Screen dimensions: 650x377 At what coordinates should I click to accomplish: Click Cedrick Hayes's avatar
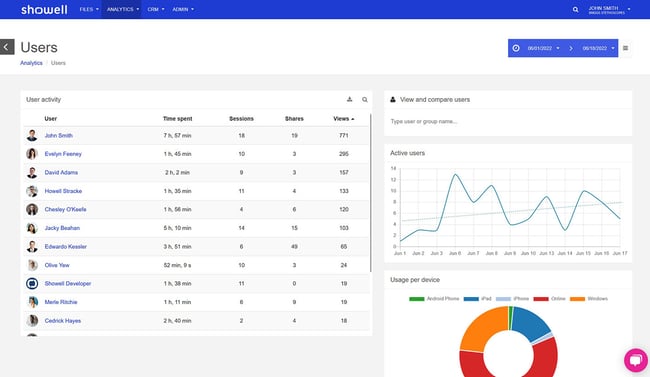pyautogui.click(x=32, y=321)
